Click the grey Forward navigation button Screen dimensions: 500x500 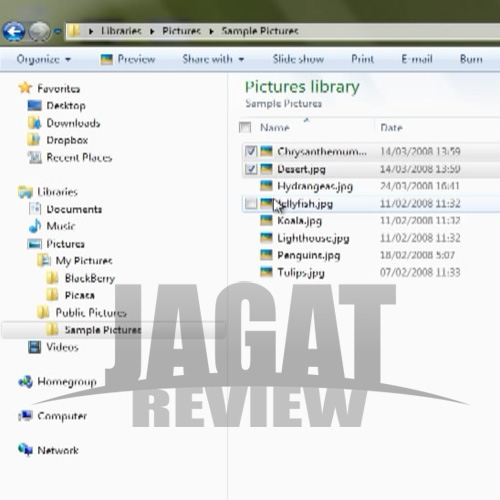pyautogui.click(x=39, y=31)
